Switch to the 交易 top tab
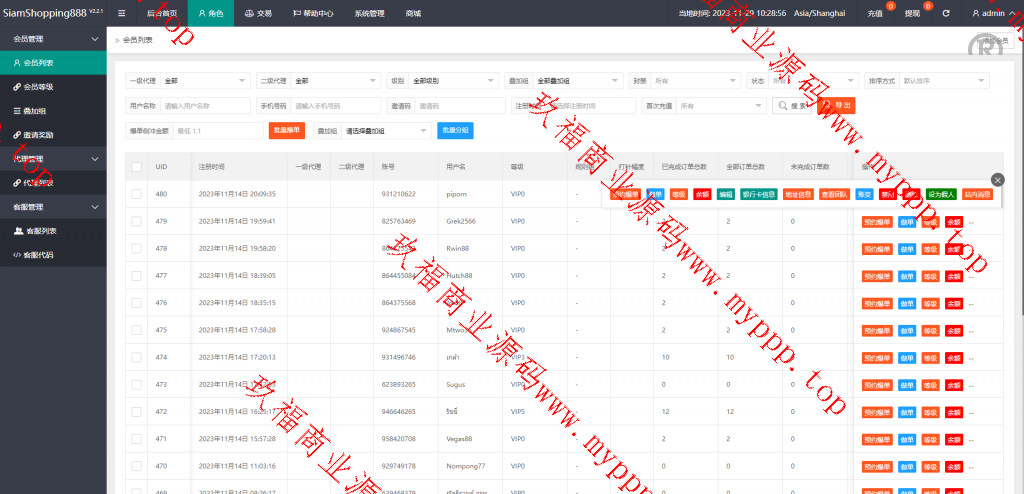 click(257, 13)
